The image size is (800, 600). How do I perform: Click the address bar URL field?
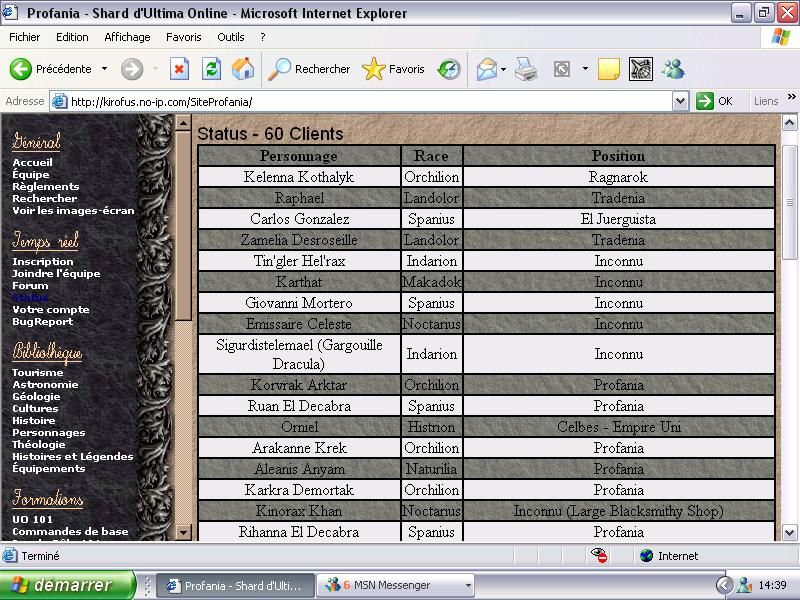coord(360,101)
